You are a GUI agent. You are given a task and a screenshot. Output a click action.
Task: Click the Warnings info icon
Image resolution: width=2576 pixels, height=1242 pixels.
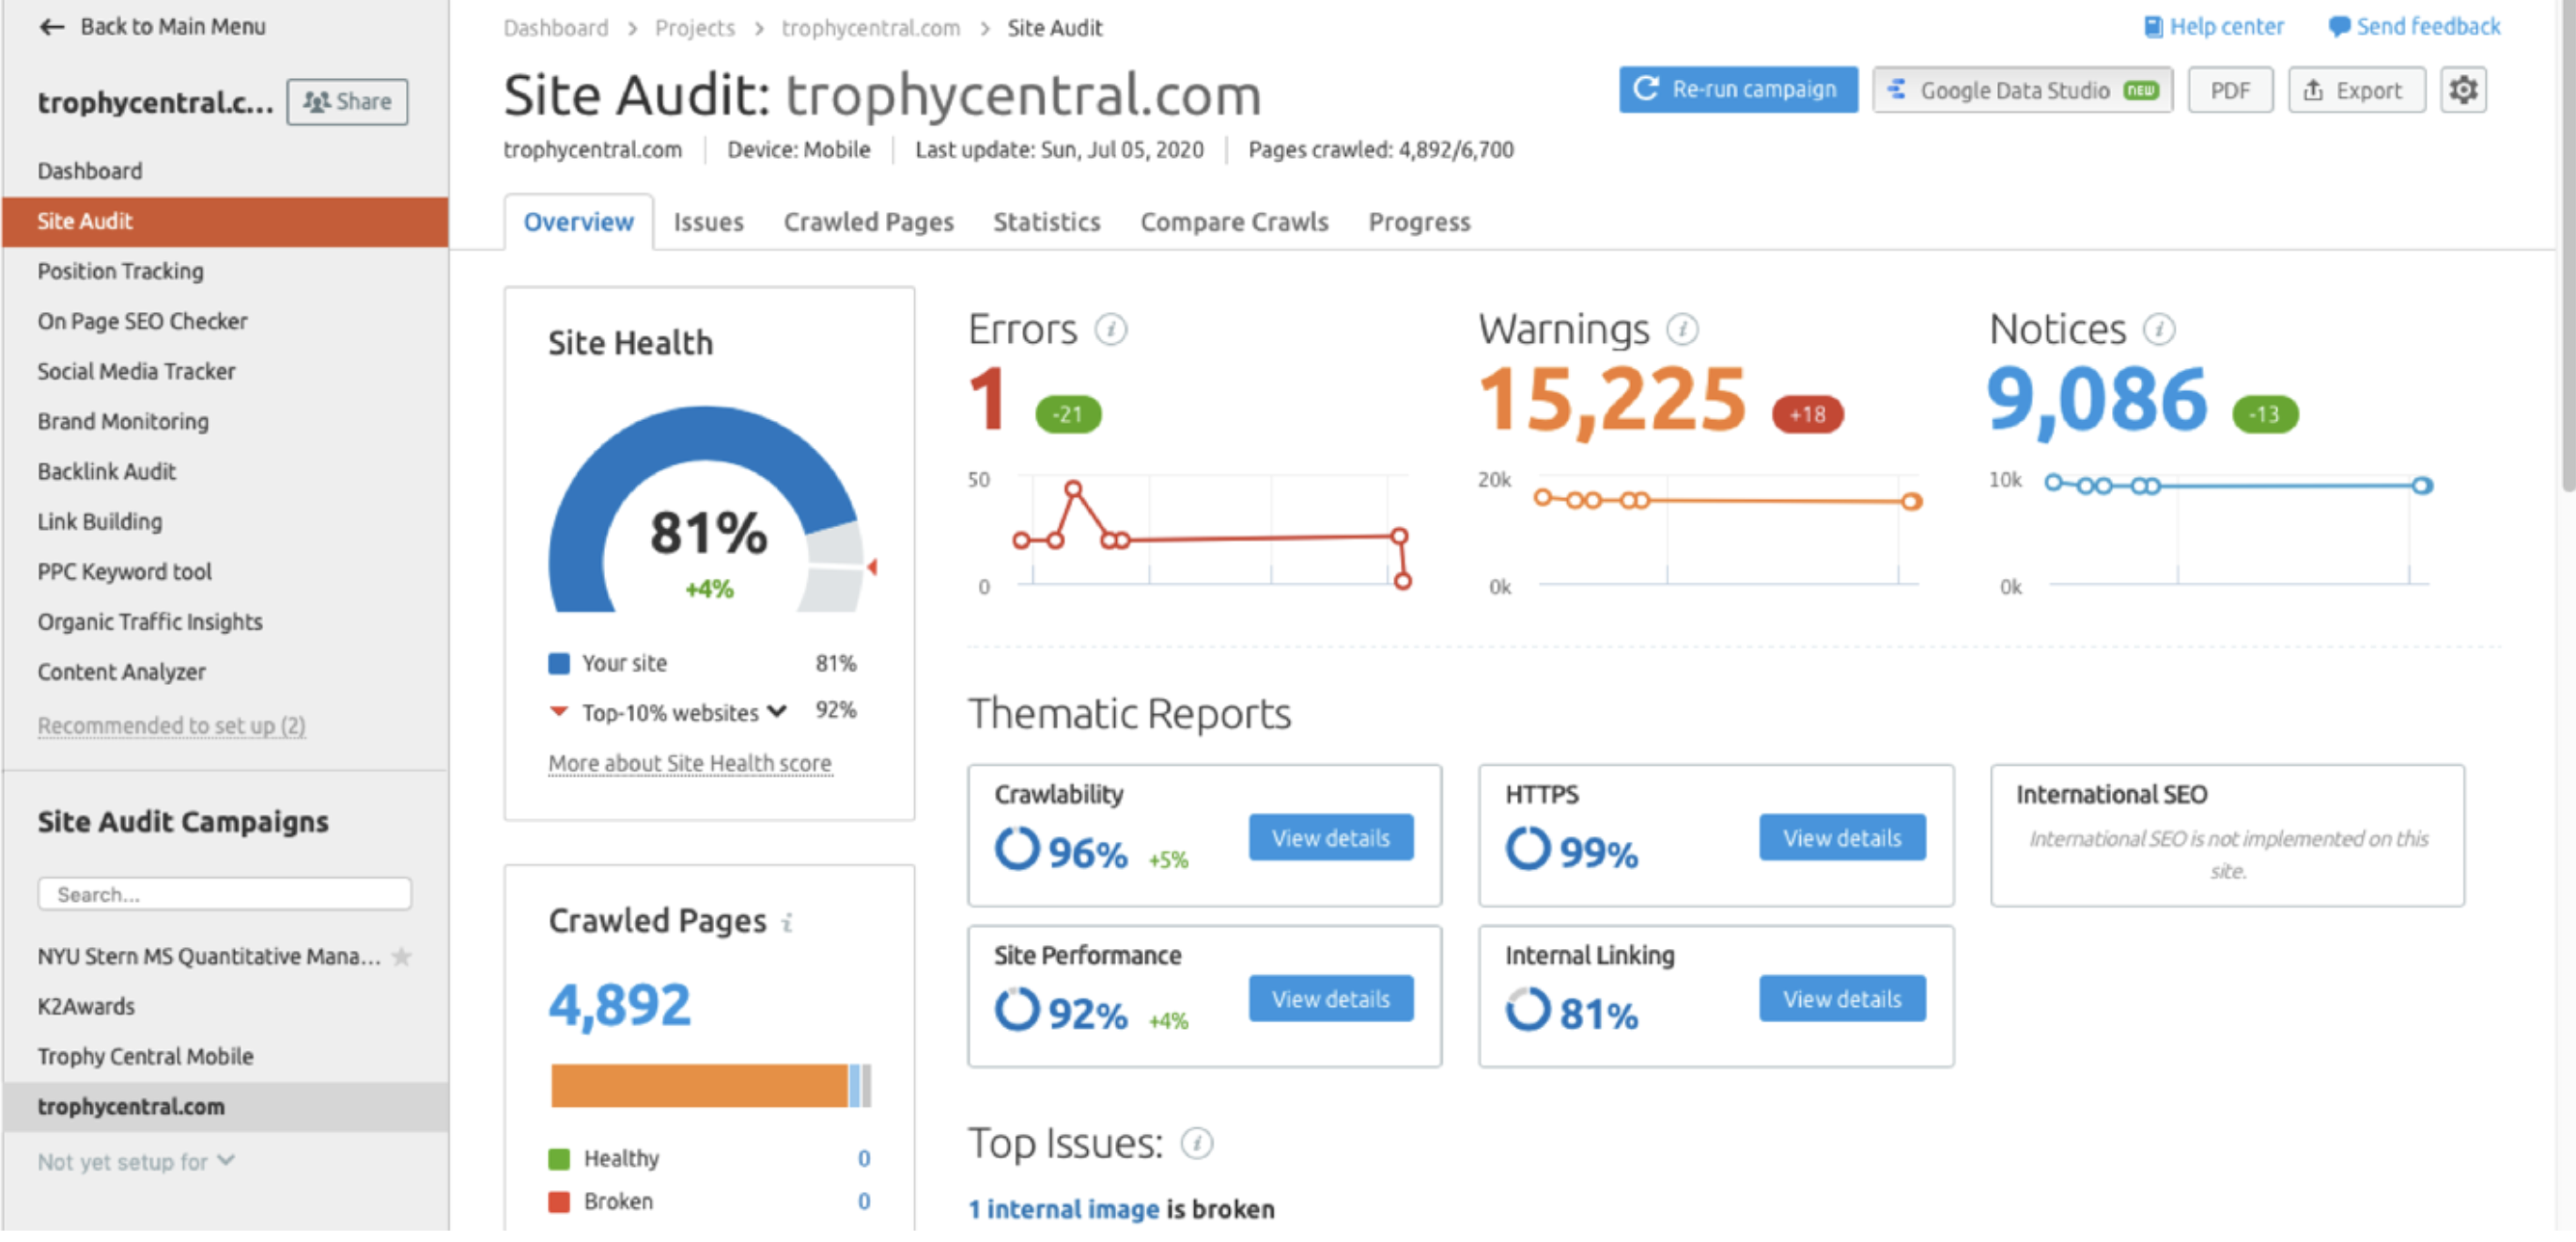(1682, 329)
